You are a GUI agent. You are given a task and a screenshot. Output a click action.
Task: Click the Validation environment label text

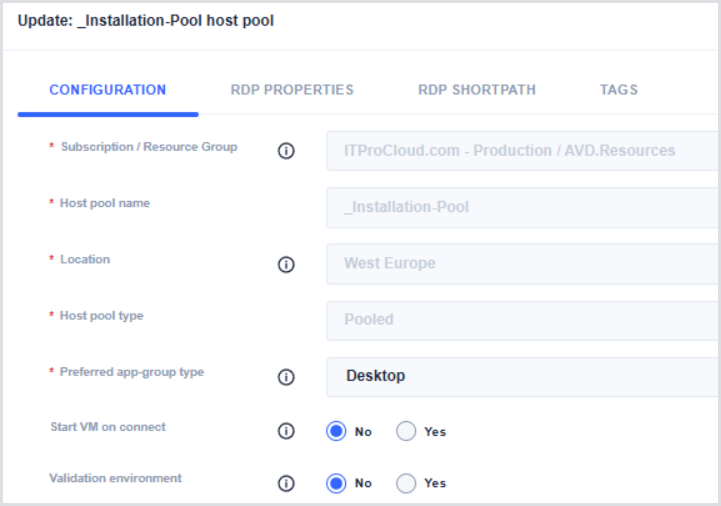click(115, 479)
